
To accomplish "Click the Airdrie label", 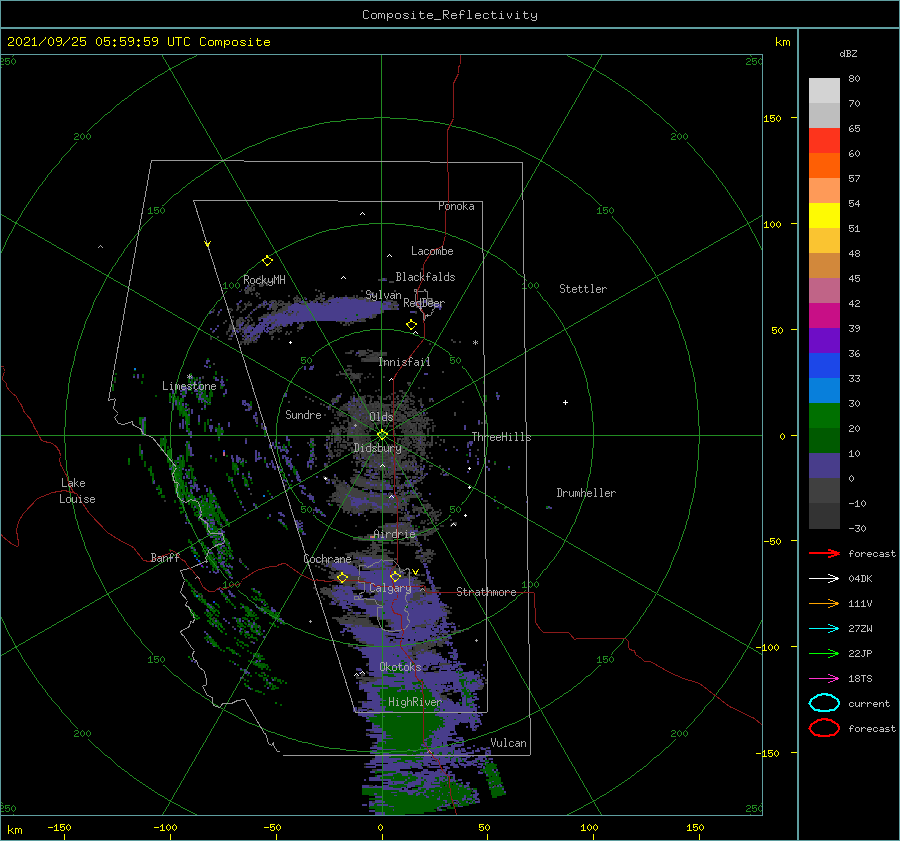I will (394, 534).
